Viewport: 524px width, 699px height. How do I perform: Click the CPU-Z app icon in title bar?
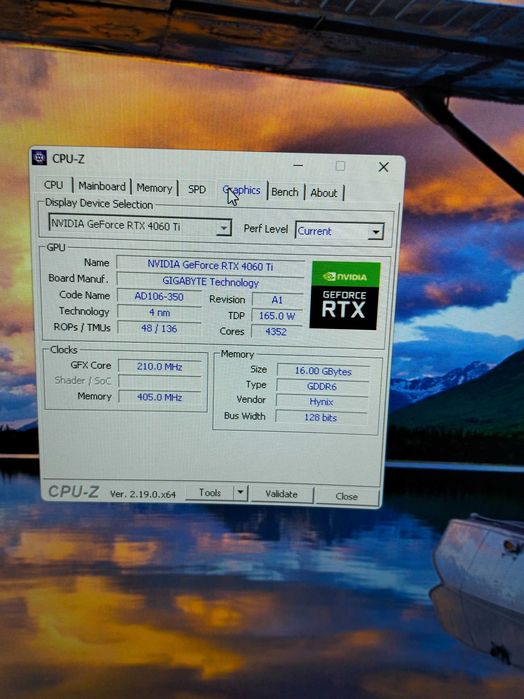[x=39, y=157]
